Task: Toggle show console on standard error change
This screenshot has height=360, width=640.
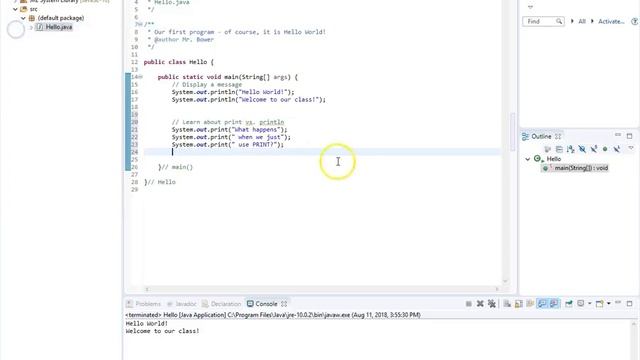Action: [554, 304]
